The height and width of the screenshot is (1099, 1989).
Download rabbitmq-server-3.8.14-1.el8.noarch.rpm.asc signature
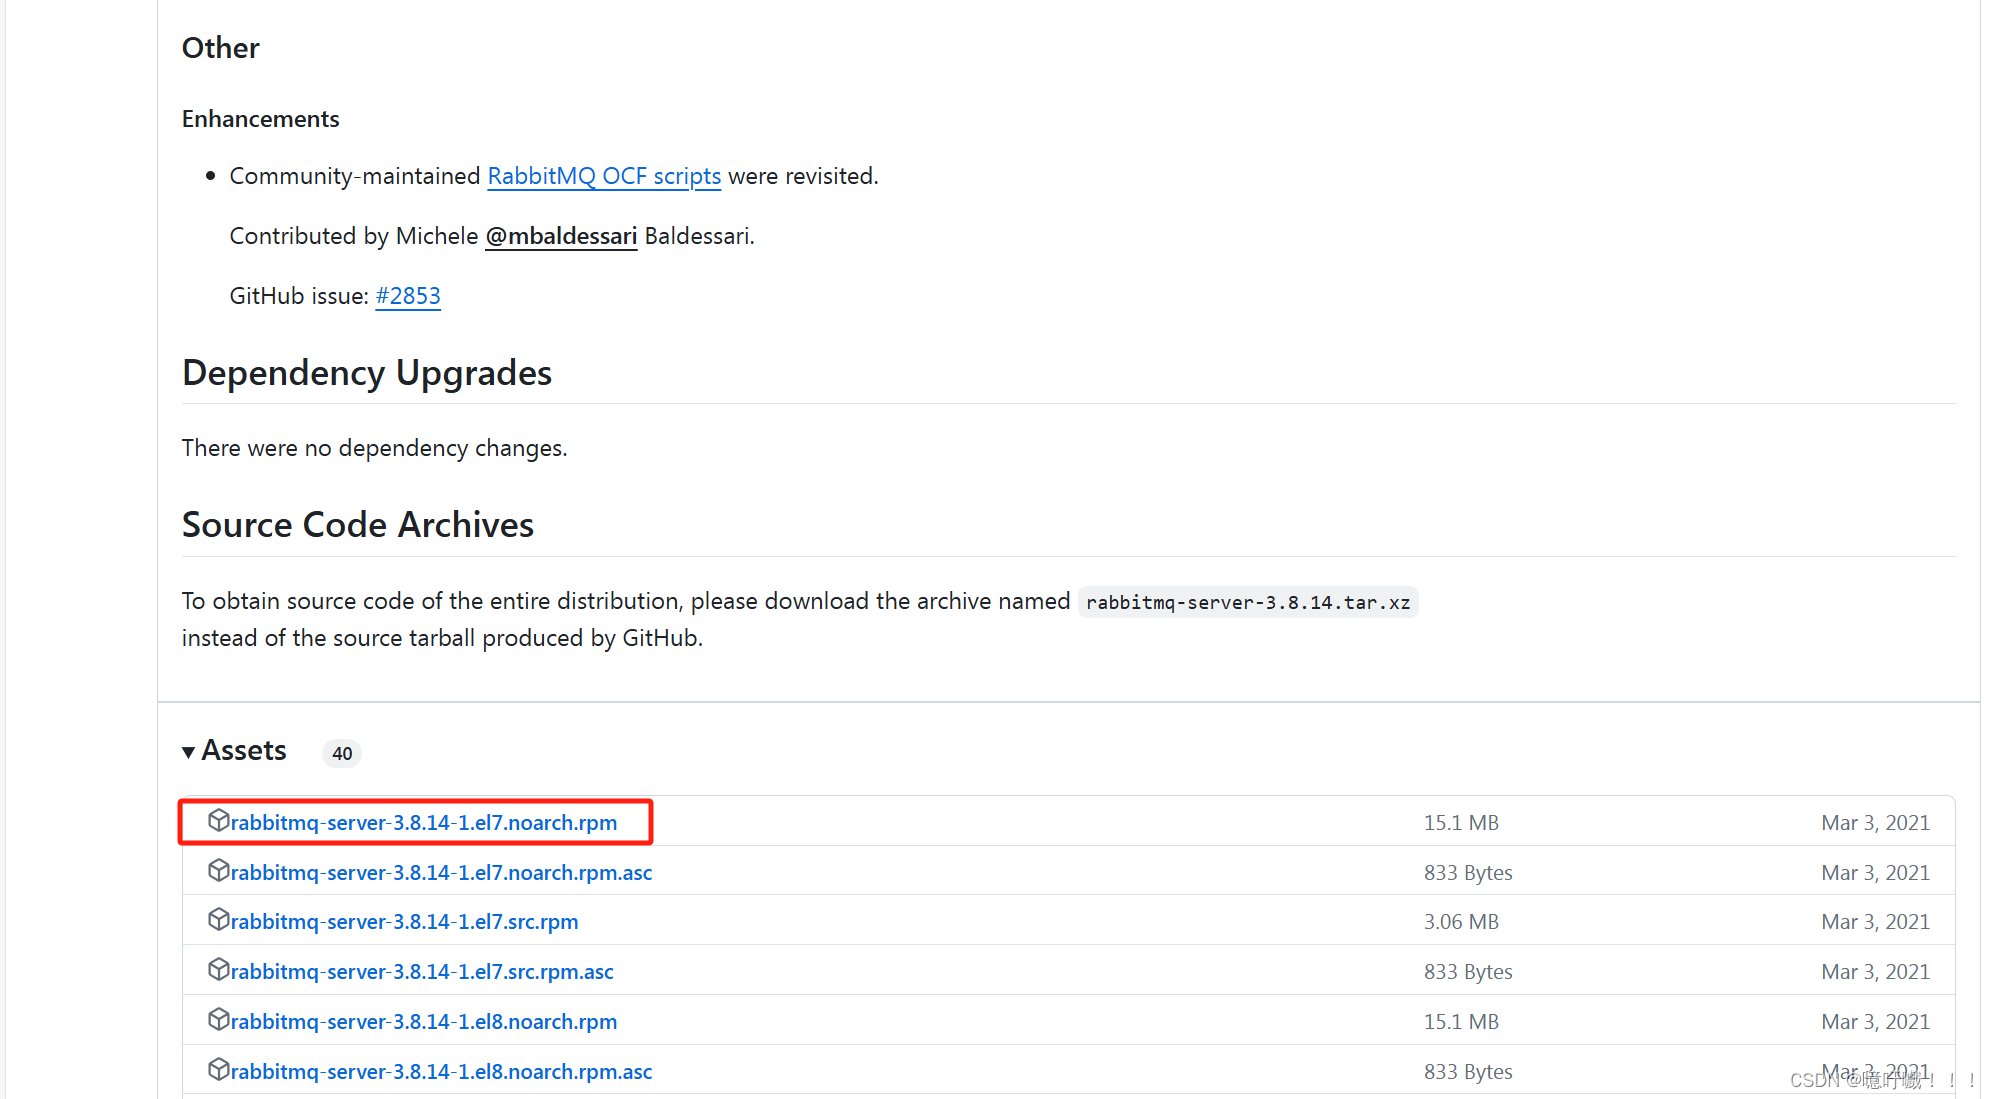(x=441, y=1072)
